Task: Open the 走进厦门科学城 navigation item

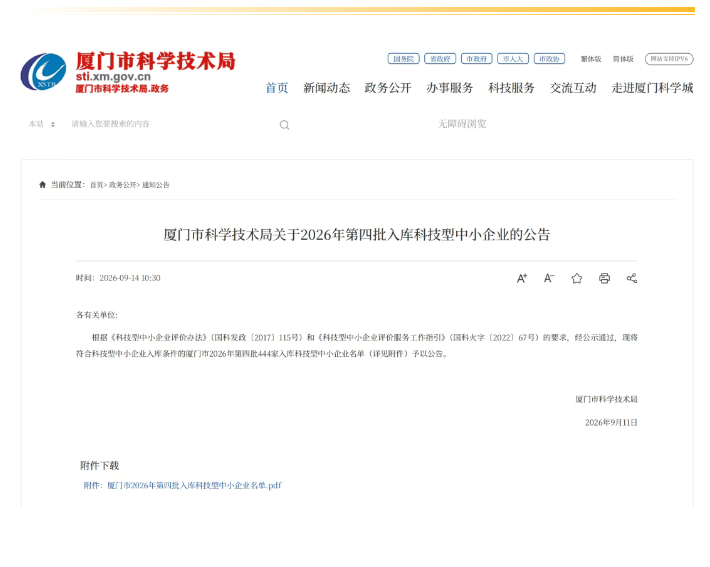Action: (652, 88)
